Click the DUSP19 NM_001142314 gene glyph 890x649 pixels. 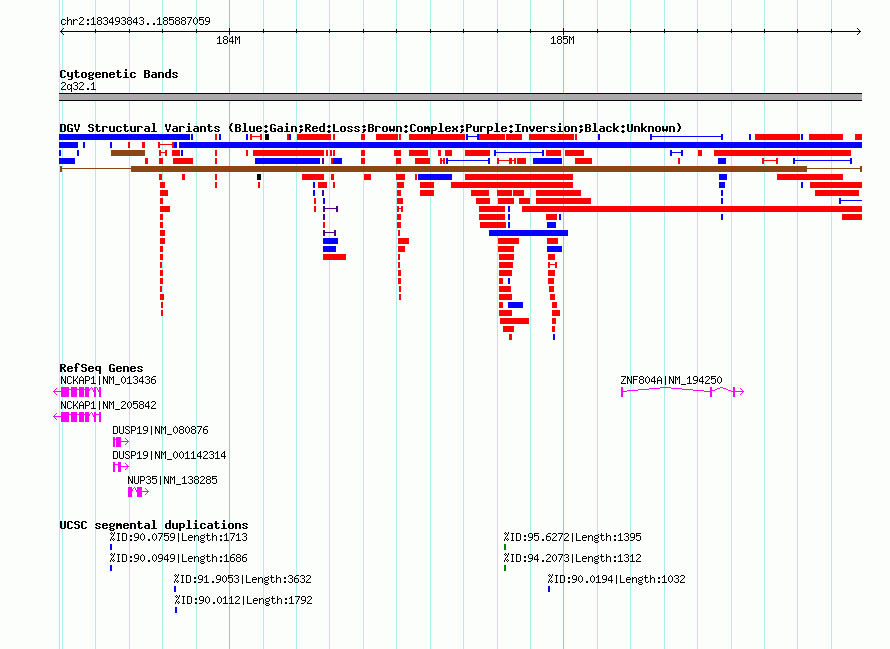pyautogui.click(x=120, y=467)
